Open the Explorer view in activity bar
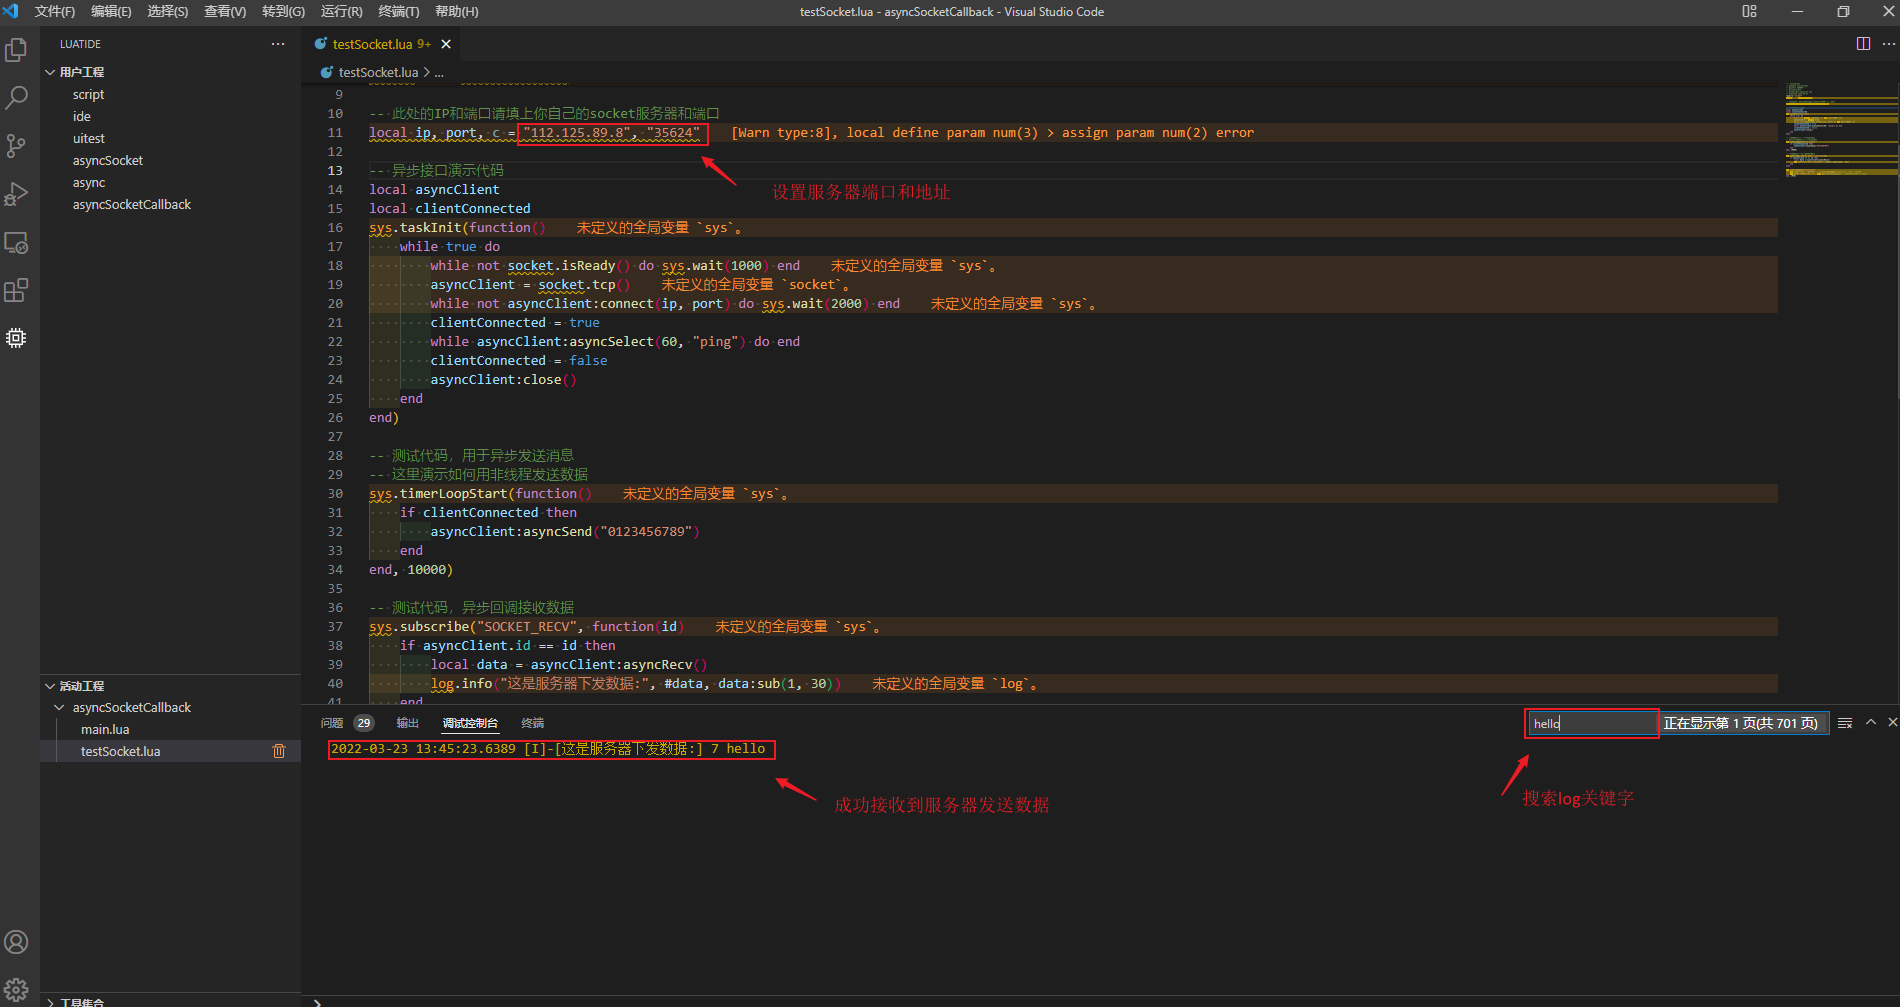Image resolution: width=1900 pixels, height=1007 pixels. point(16,50)
